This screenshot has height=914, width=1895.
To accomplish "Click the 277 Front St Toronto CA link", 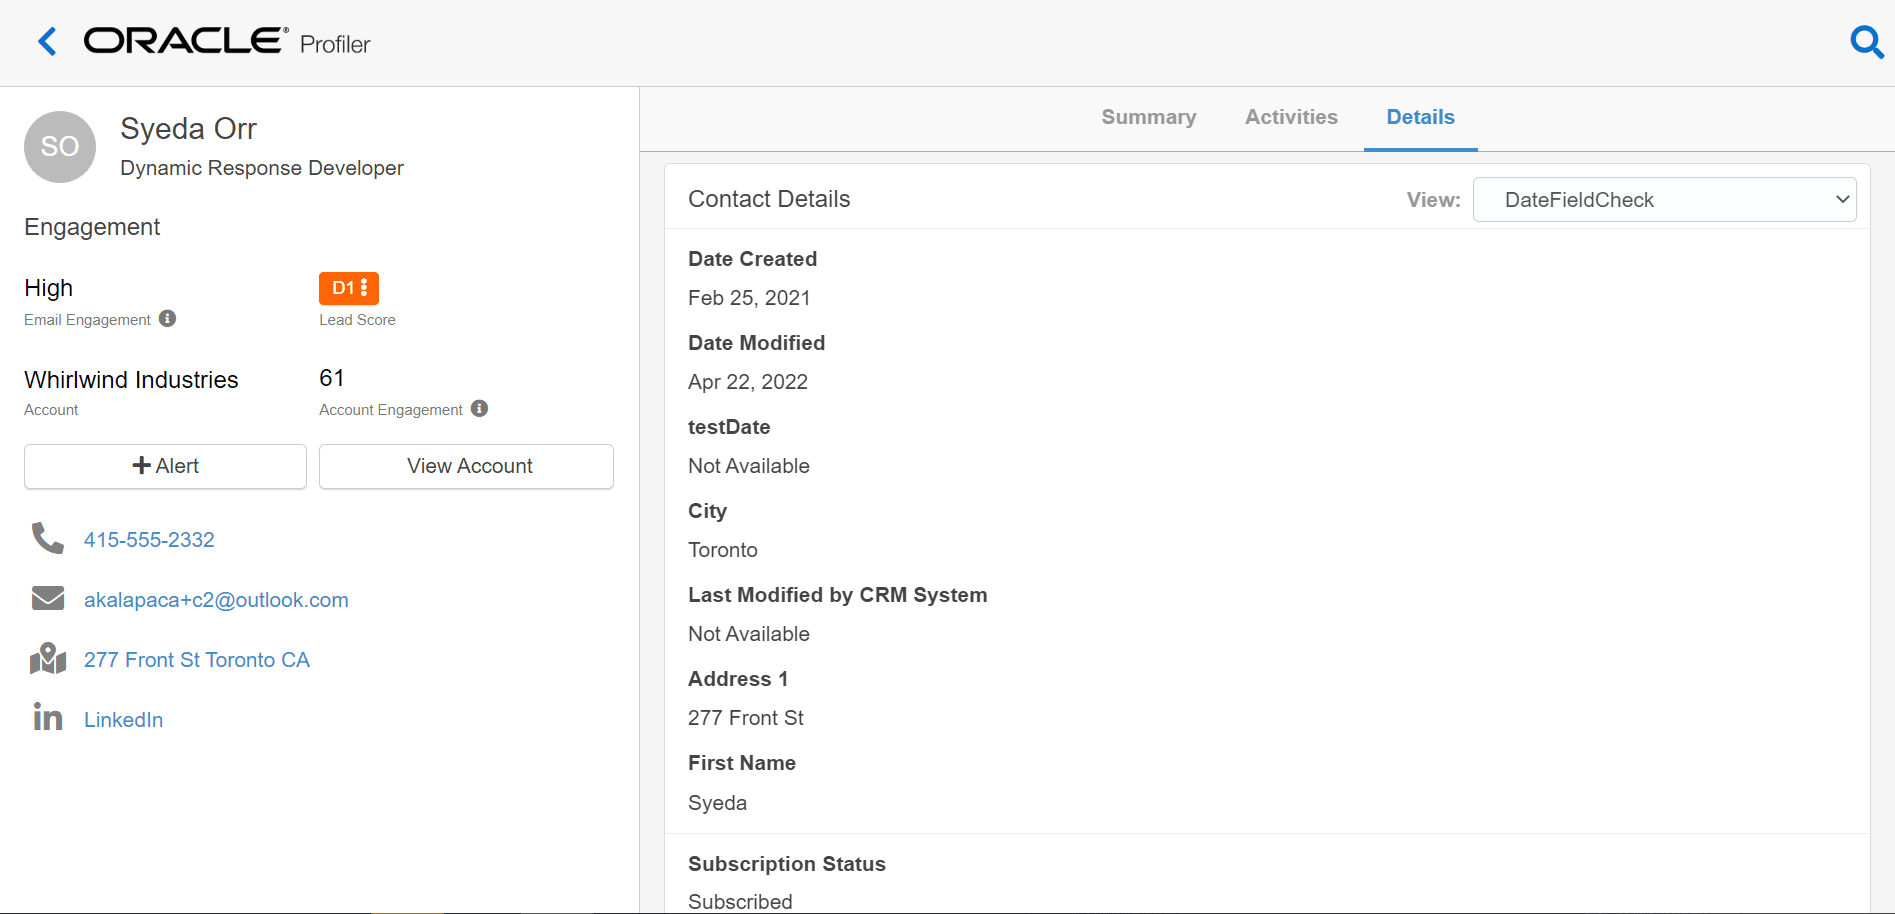I will point(196,659).
